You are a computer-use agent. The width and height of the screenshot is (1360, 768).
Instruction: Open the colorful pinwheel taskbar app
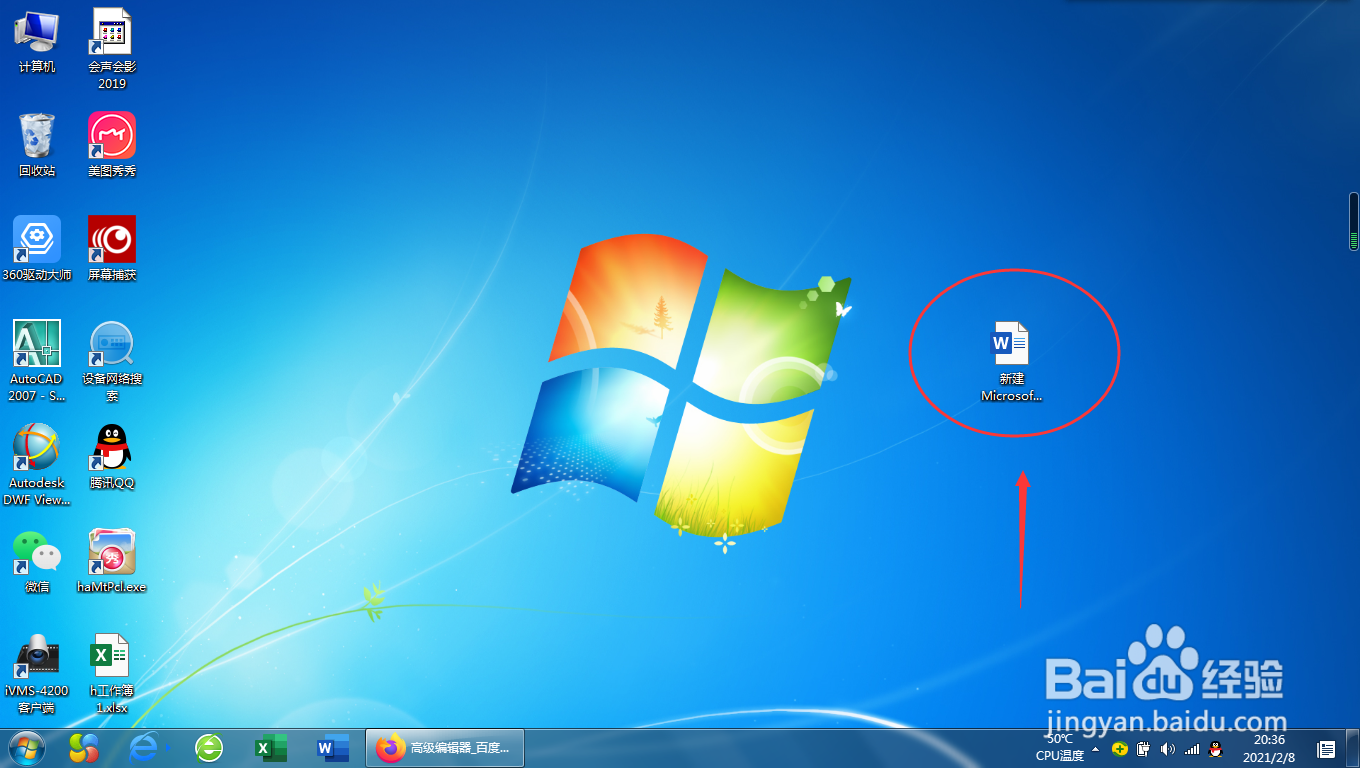point(84,748)
